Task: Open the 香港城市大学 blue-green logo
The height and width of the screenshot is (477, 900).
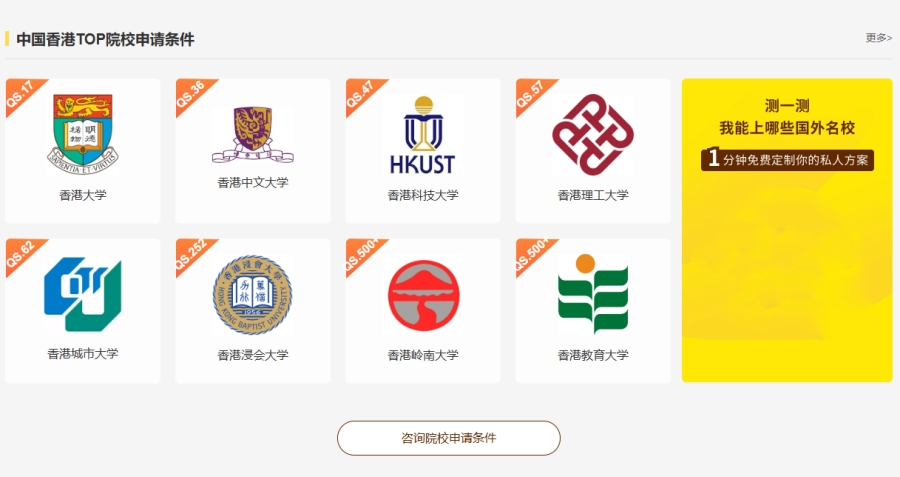Action: (x=83, y=294)
